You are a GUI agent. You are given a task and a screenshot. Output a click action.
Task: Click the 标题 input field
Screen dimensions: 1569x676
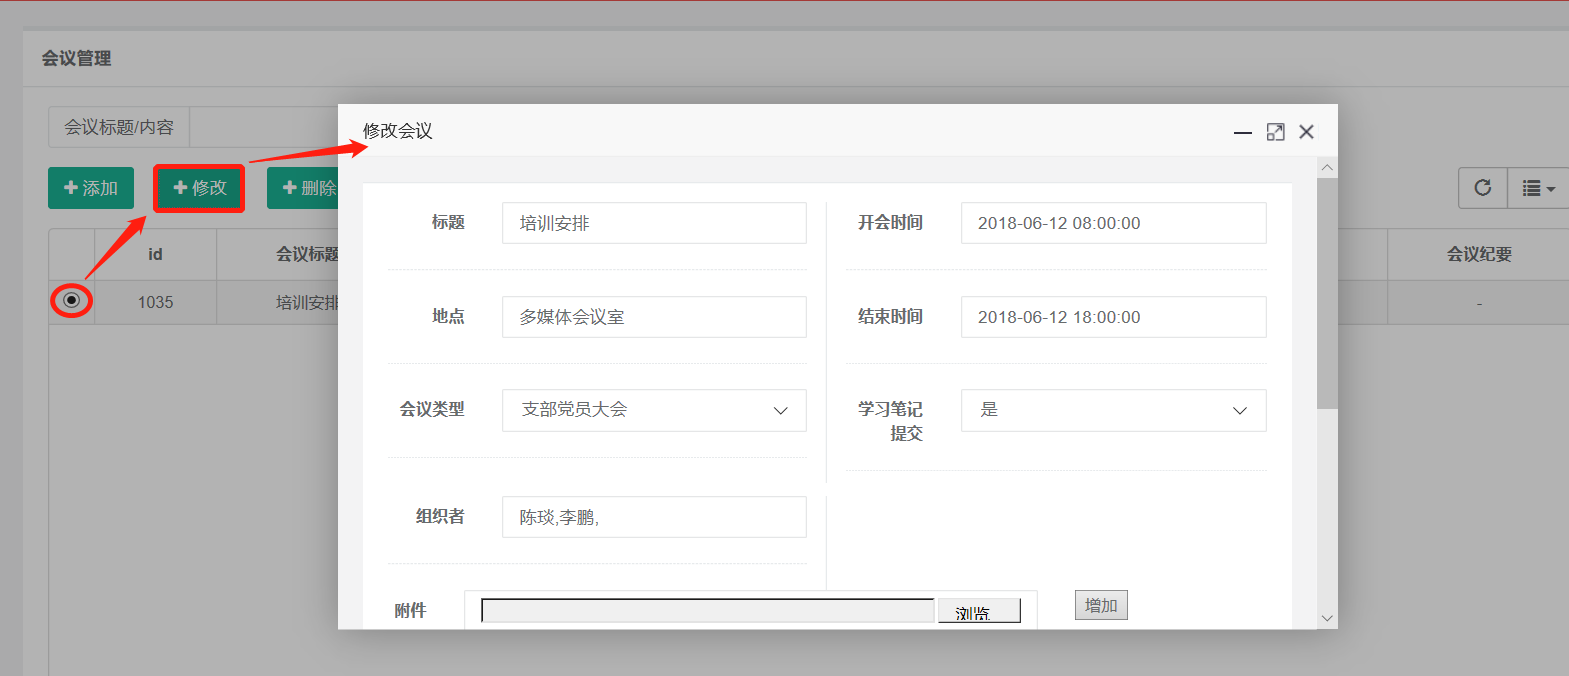pos(654,223)
